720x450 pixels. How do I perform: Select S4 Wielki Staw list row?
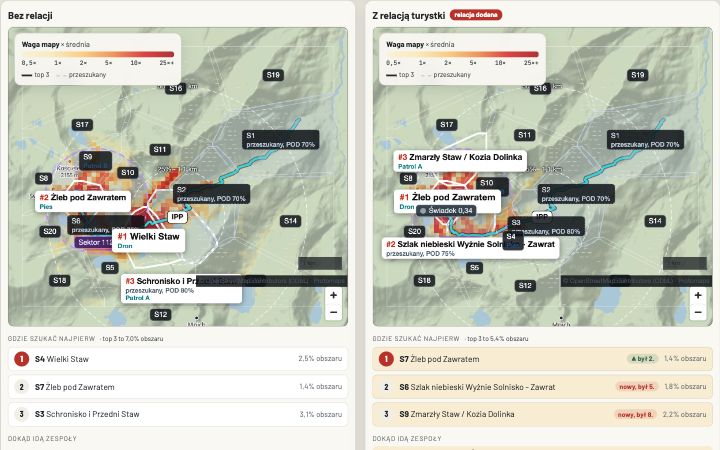(178, 359)
